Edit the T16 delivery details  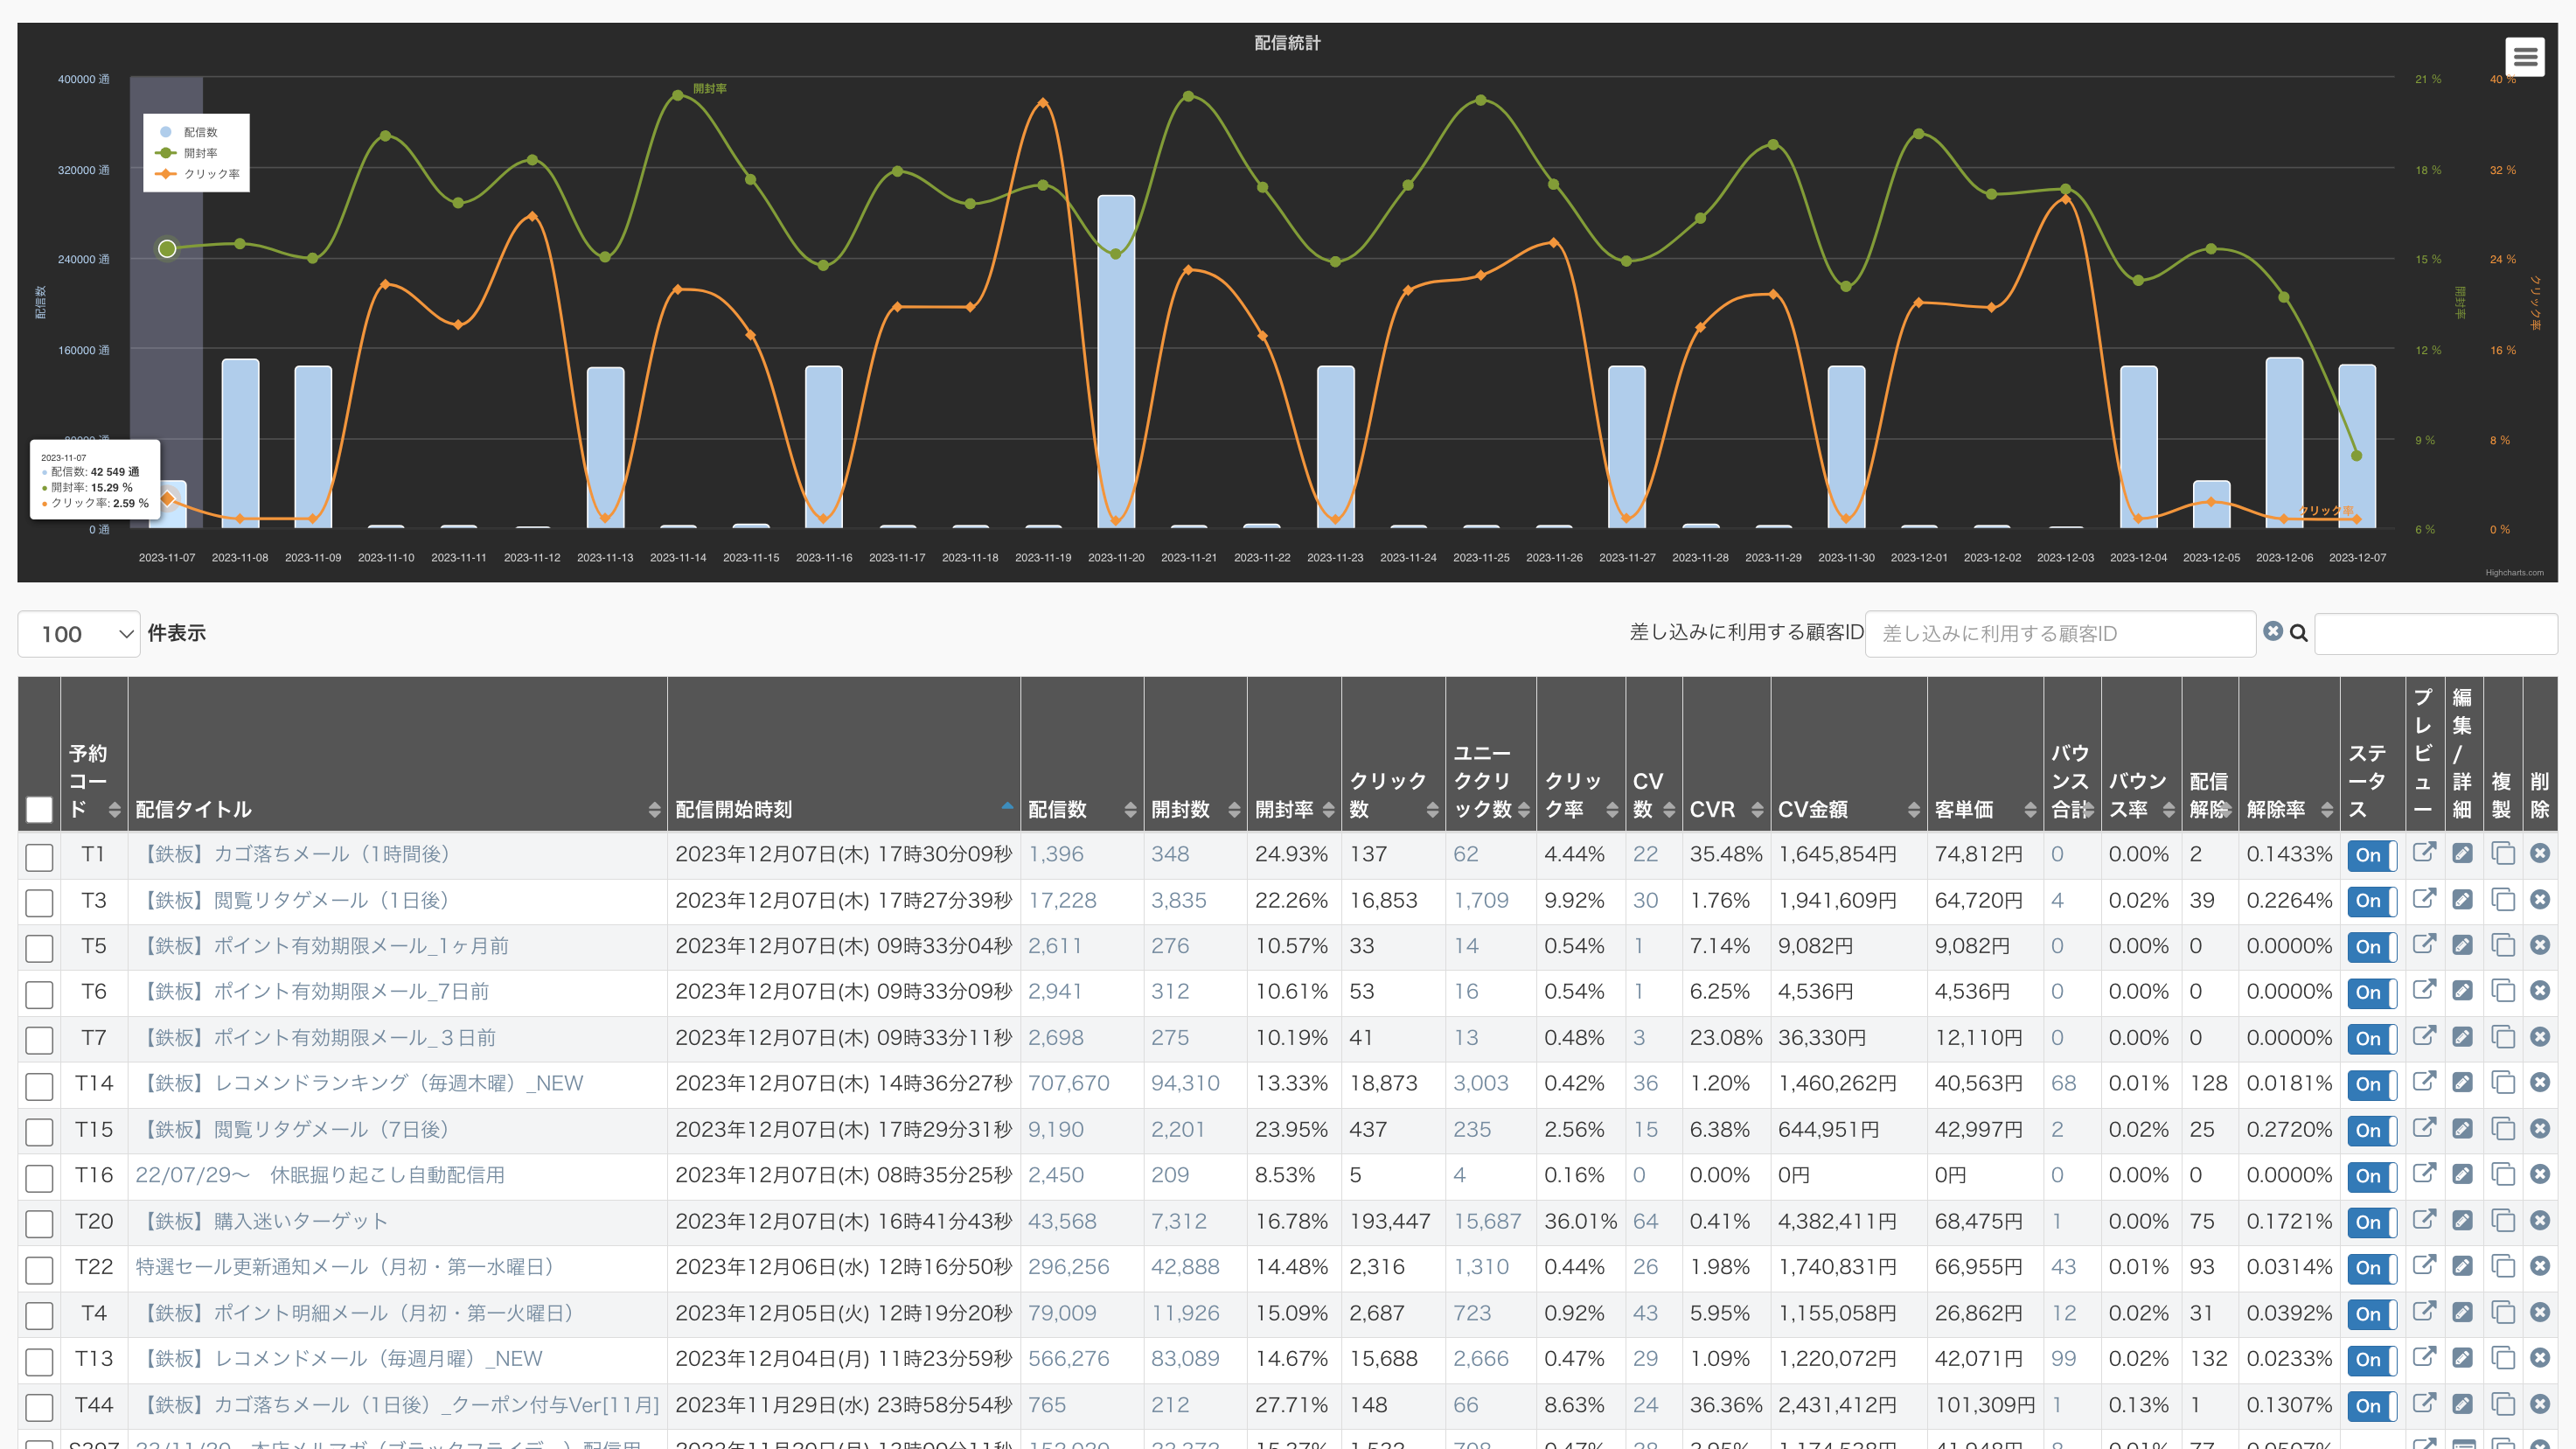tap(2463, 1174)
